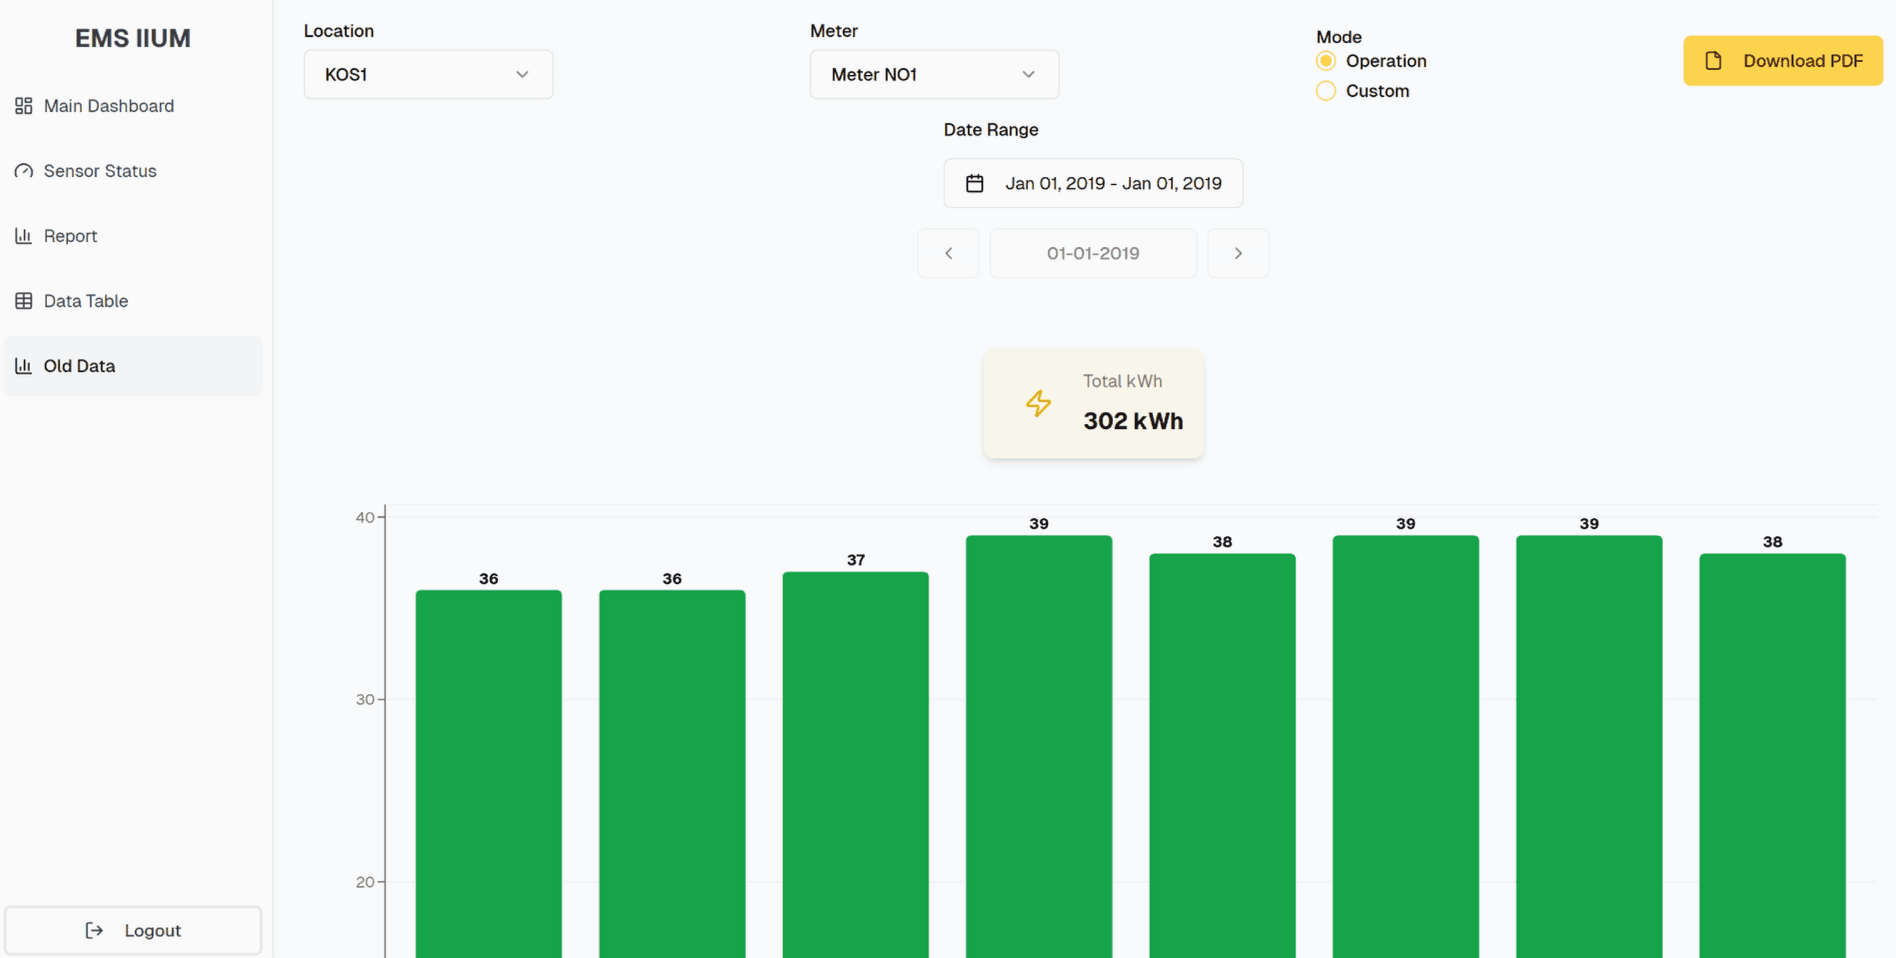
Task: Open the date range picker Jan 01, 2019
Action: (x=1093, y=183)
